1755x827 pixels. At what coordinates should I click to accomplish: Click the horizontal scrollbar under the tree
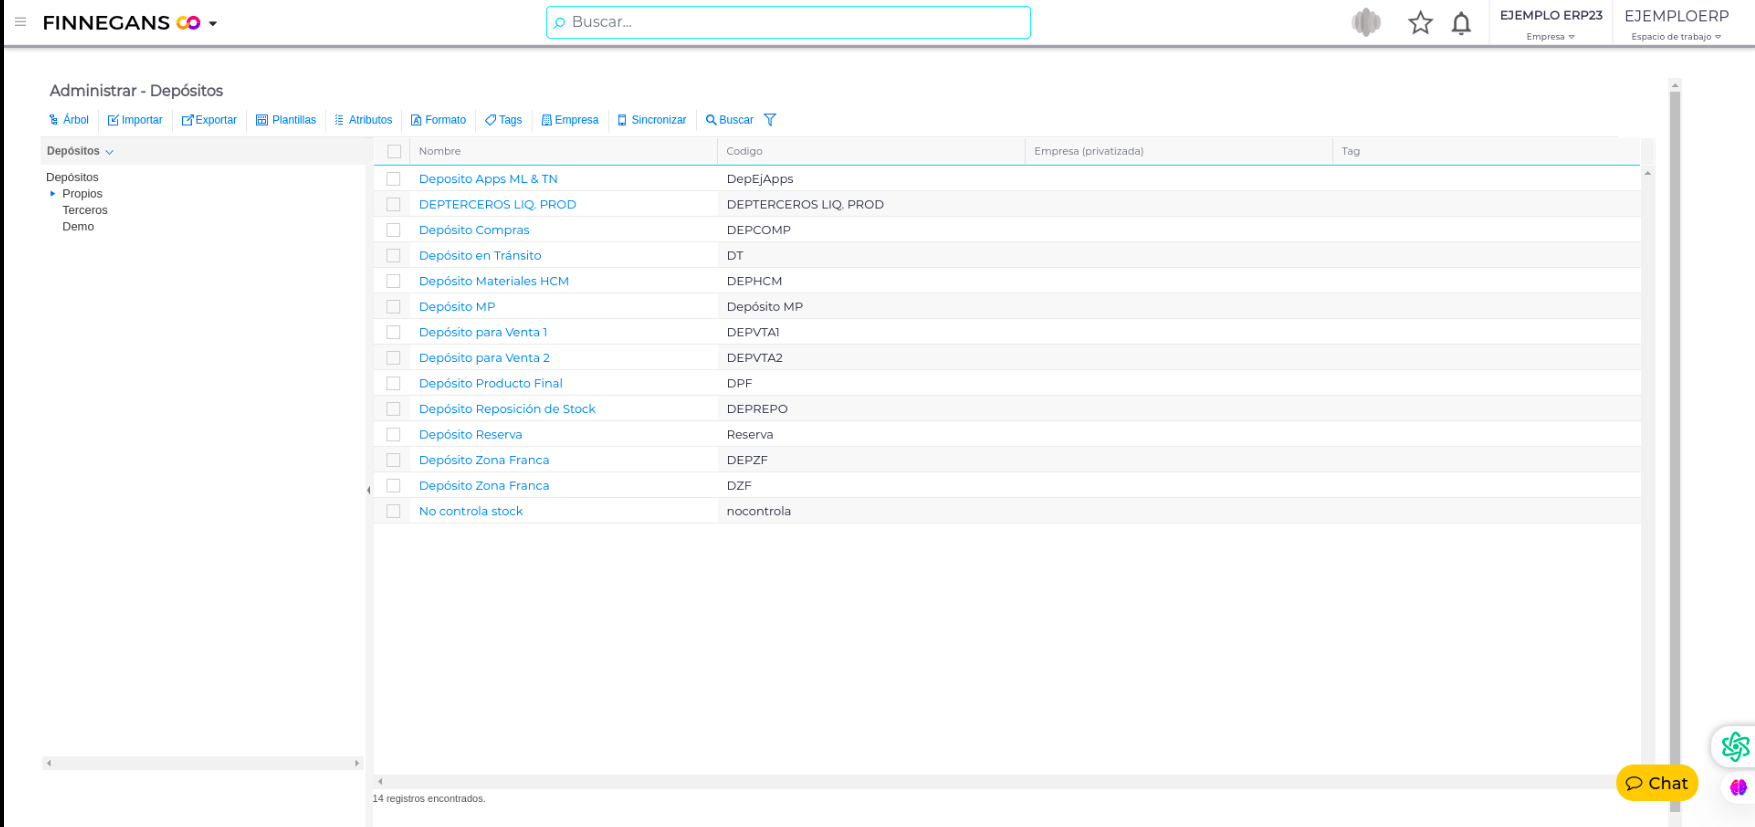pyautogui.click(x=202, y=763)
